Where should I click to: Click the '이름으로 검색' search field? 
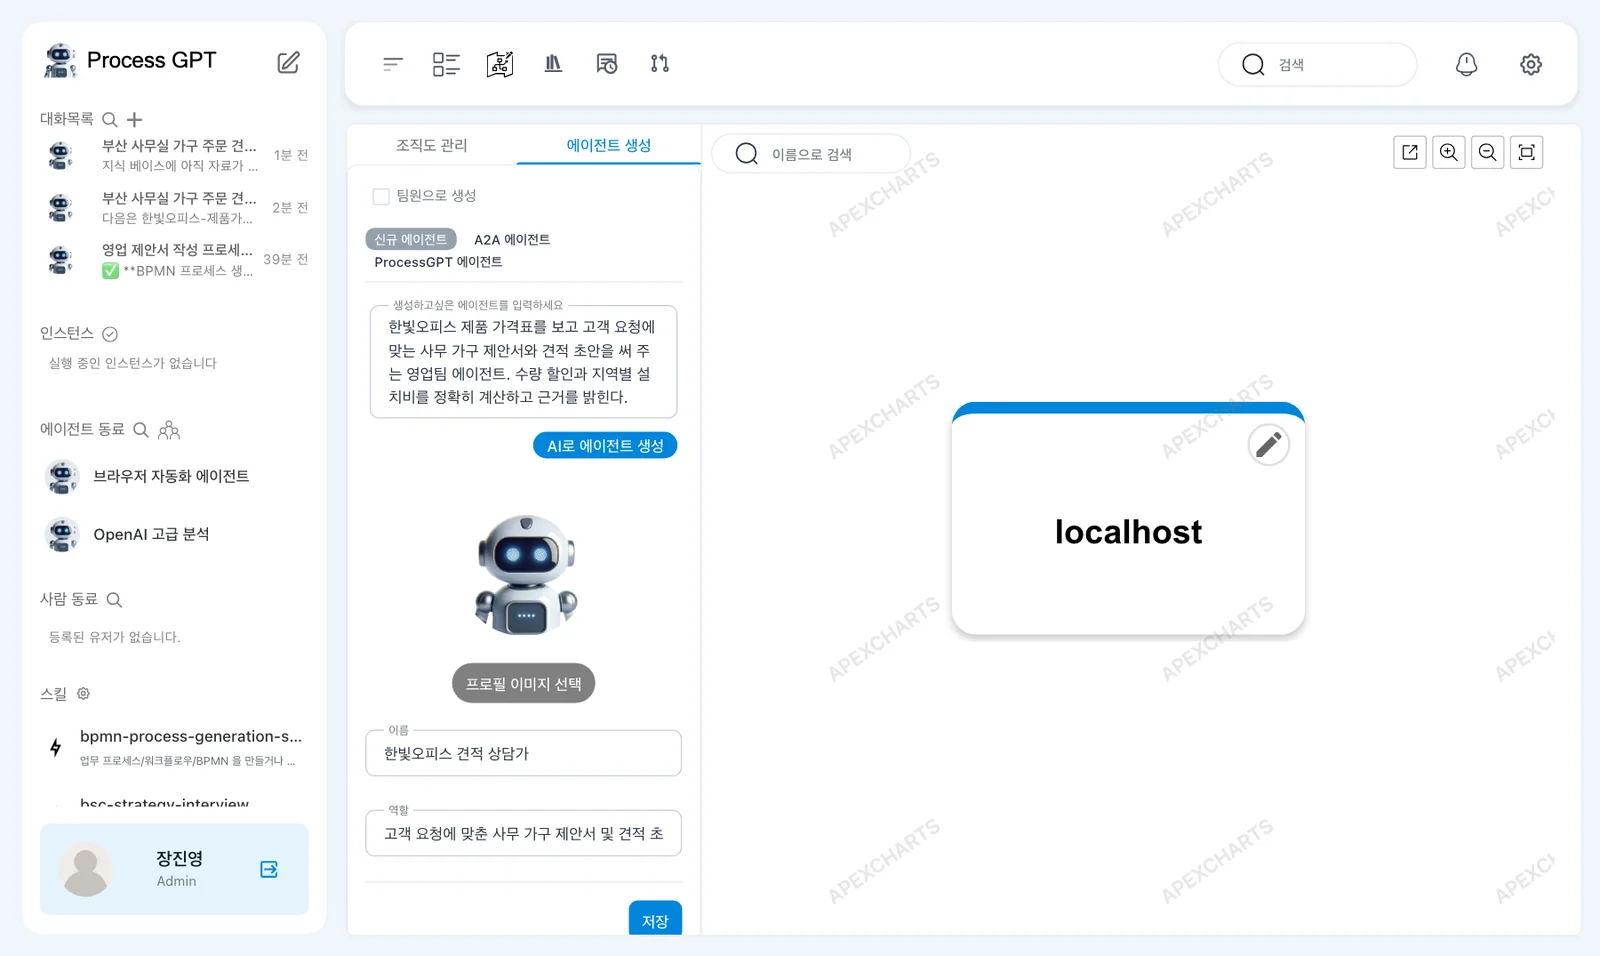pos(811,154)
